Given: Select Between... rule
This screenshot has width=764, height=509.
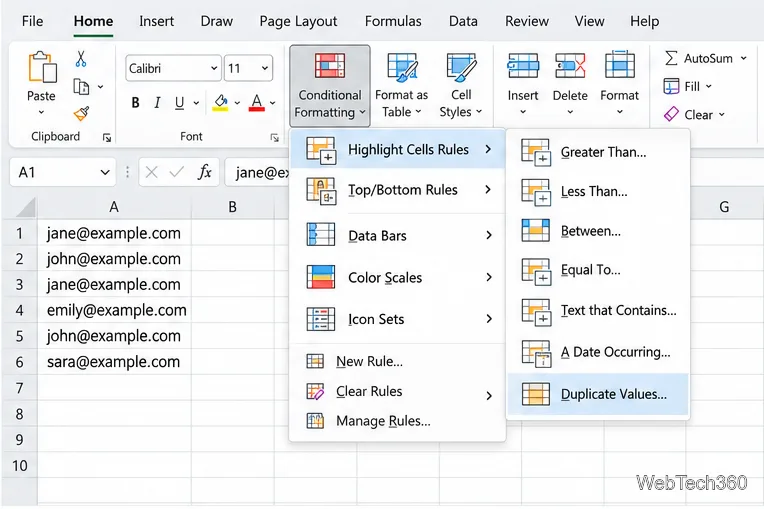Looking at the screenshot, I should click(x=598, y=230).
